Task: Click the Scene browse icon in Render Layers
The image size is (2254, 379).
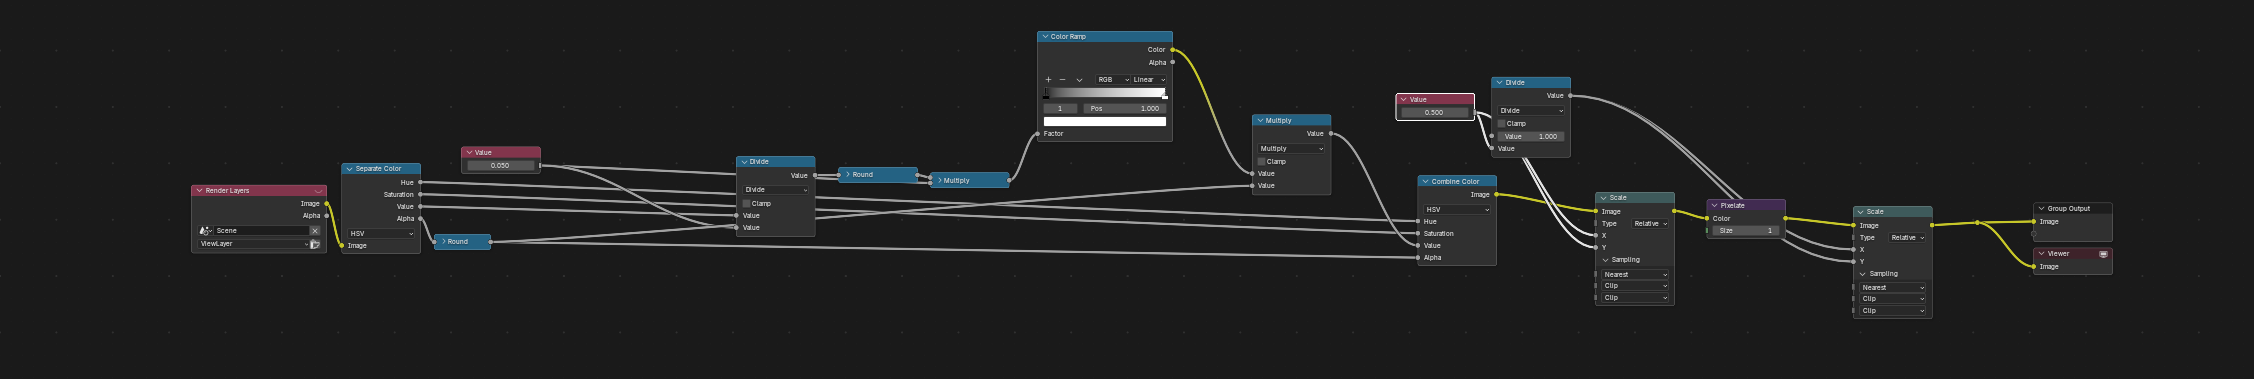Action: pos(206,231)
